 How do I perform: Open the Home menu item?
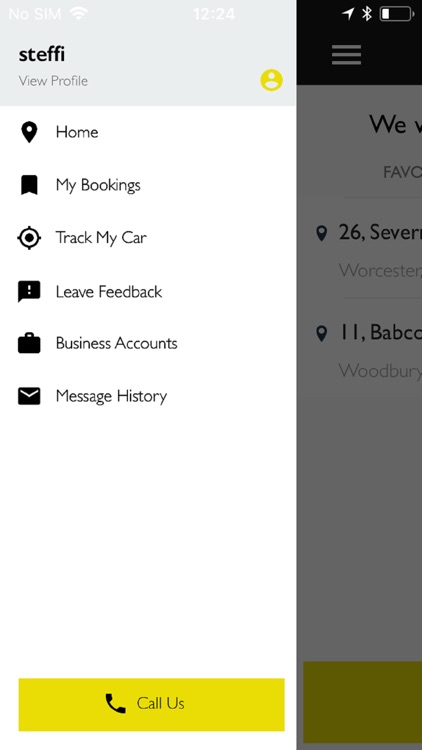tap(148, 132)
